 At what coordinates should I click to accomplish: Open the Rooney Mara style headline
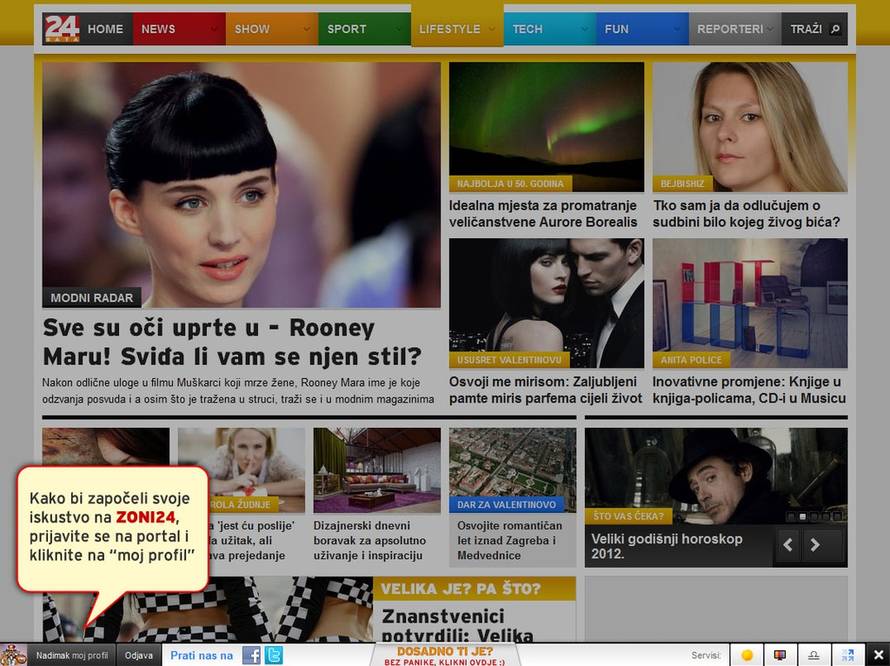[232, 342]
